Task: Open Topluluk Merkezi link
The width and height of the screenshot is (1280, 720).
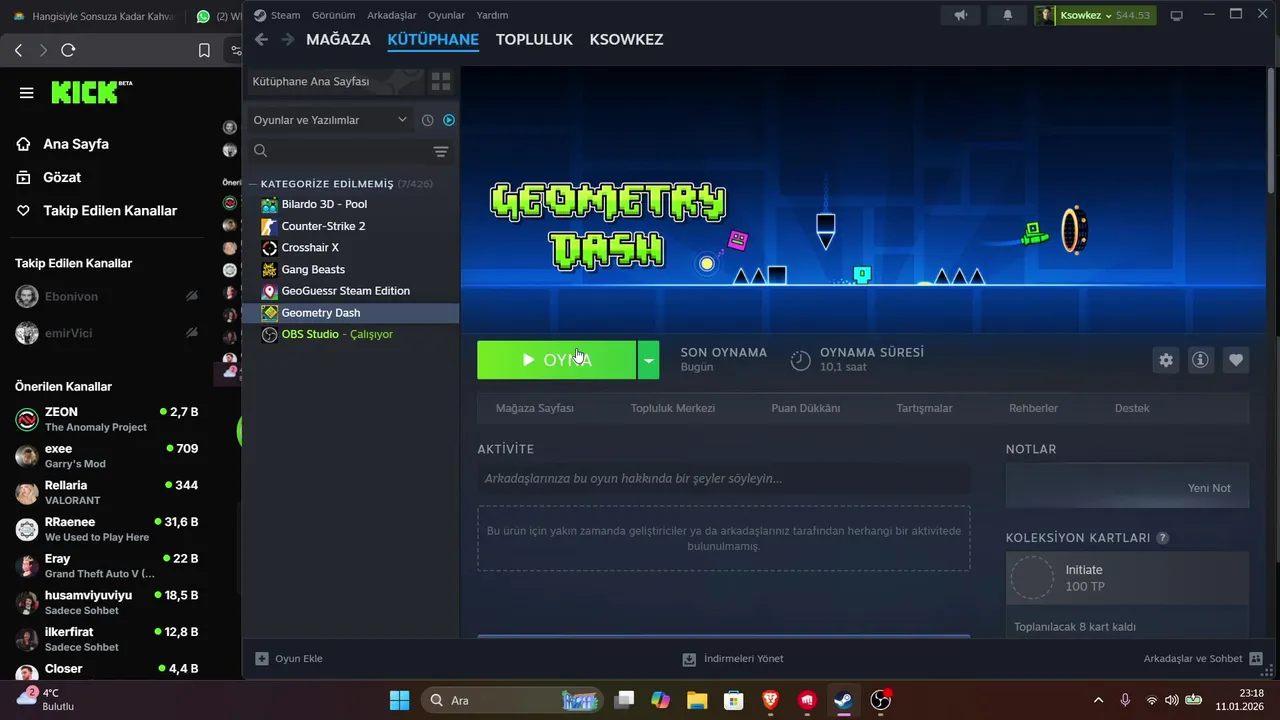Action: tap(672, 408)
